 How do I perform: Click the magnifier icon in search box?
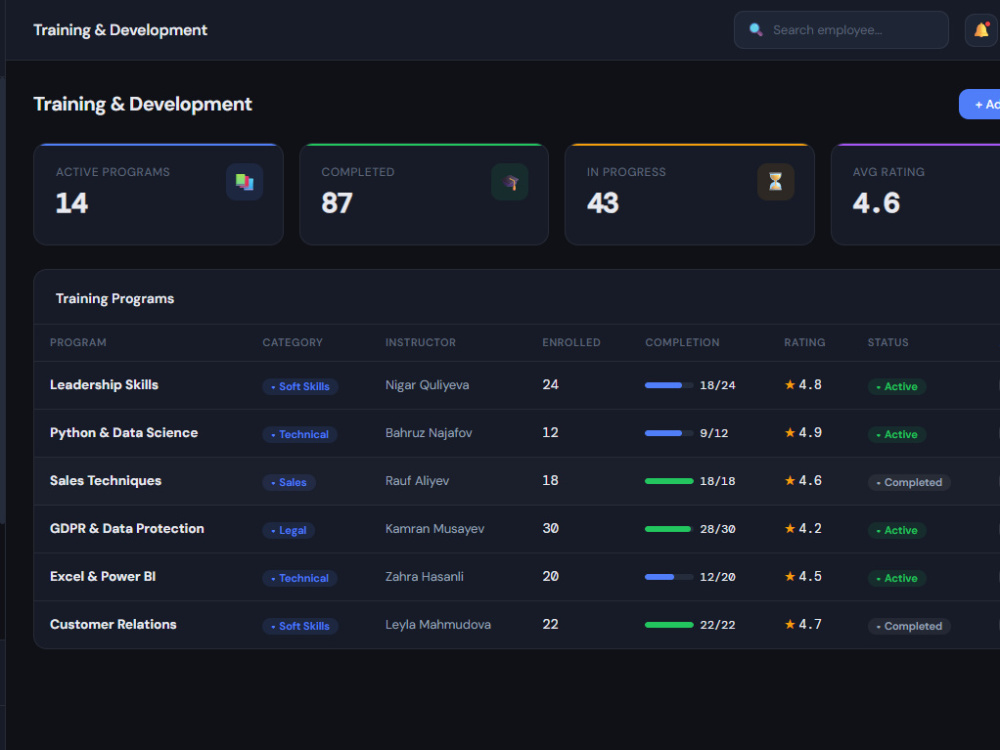756,30
